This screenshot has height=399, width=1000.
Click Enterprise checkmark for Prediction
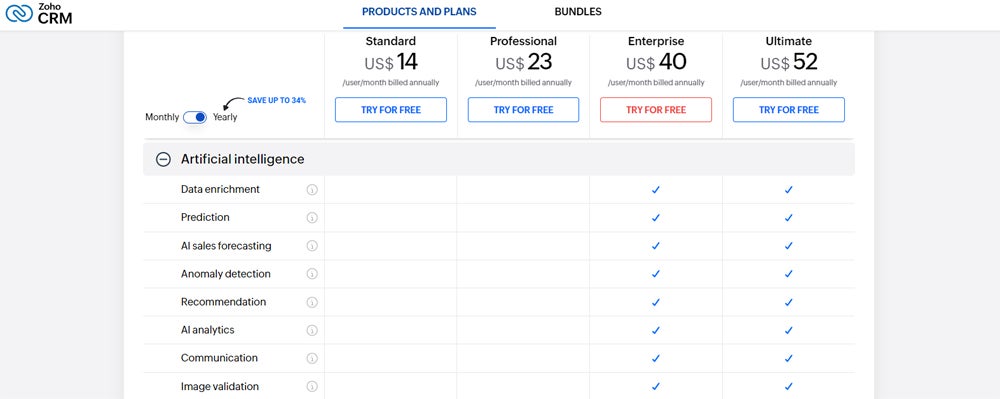(656, 217)
